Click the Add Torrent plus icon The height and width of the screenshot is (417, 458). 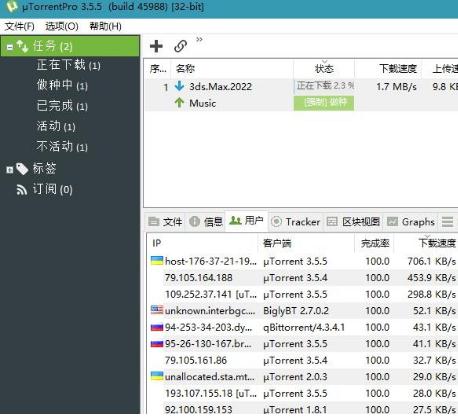point(156,46)
